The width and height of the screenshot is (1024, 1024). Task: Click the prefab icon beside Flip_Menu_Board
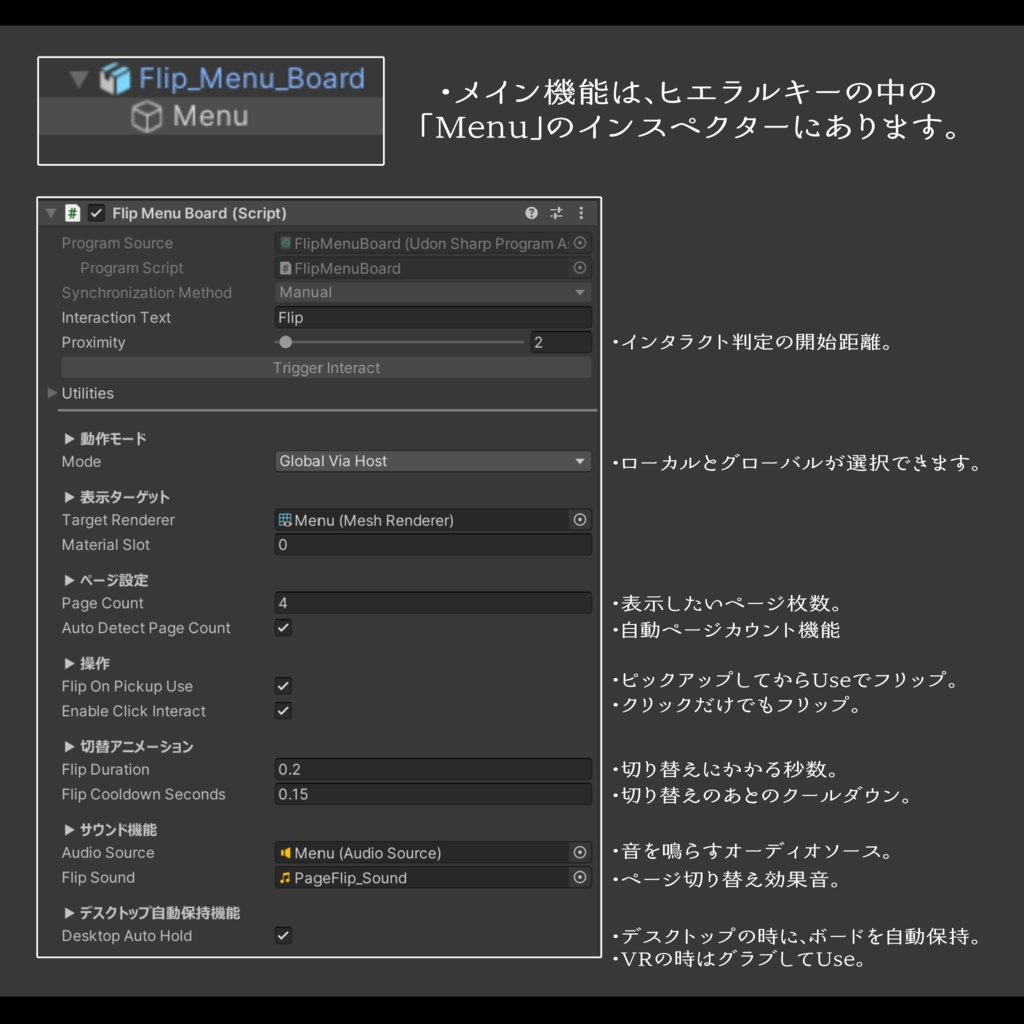point(113,78)
